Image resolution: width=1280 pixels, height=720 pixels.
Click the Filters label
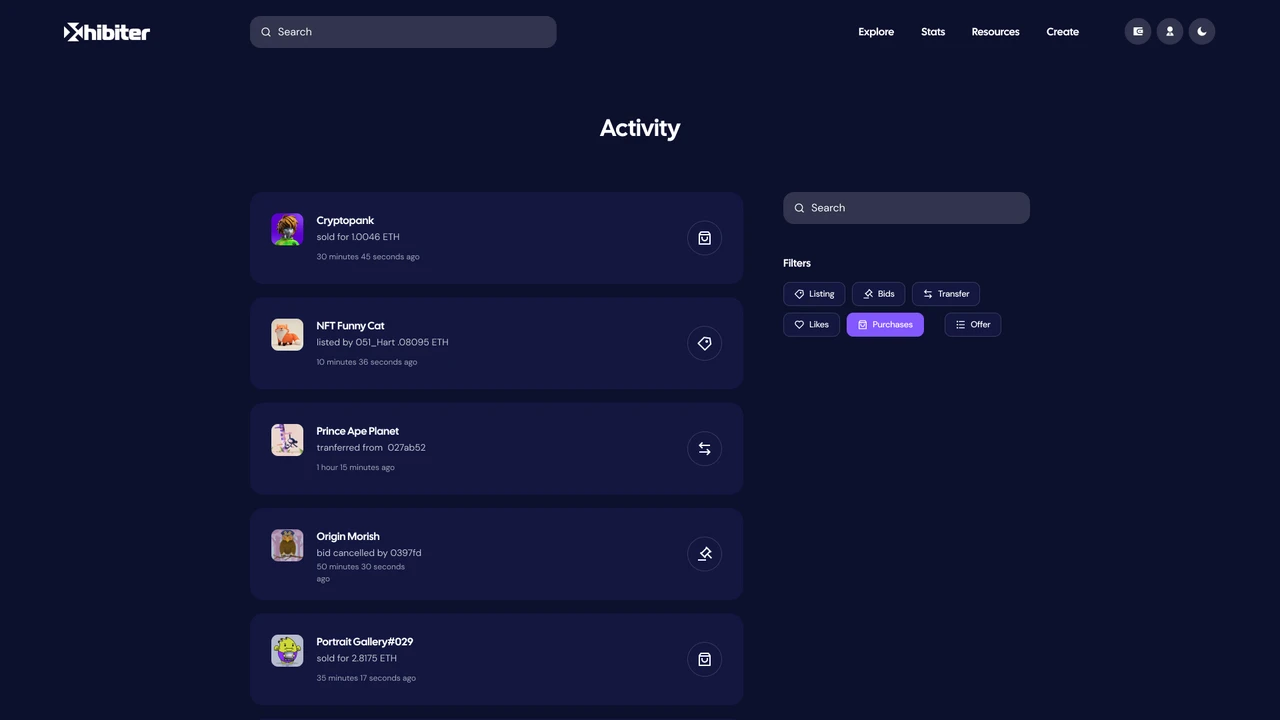point(797,263)
